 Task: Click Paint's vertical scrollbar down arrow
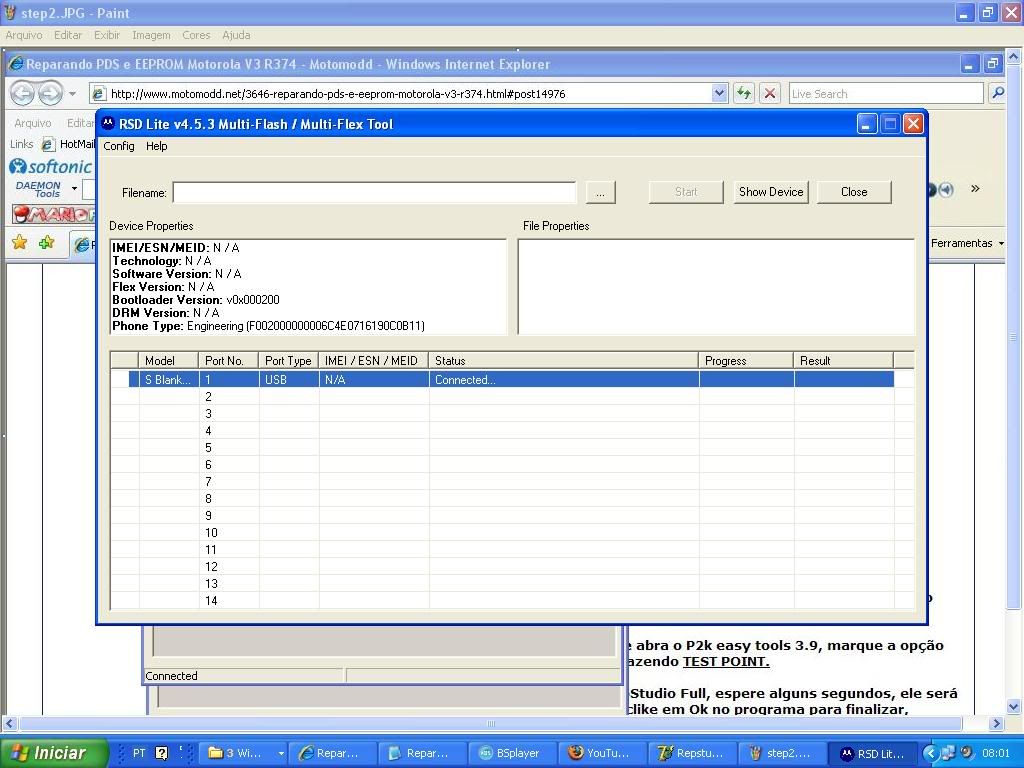click(1013, 707)
